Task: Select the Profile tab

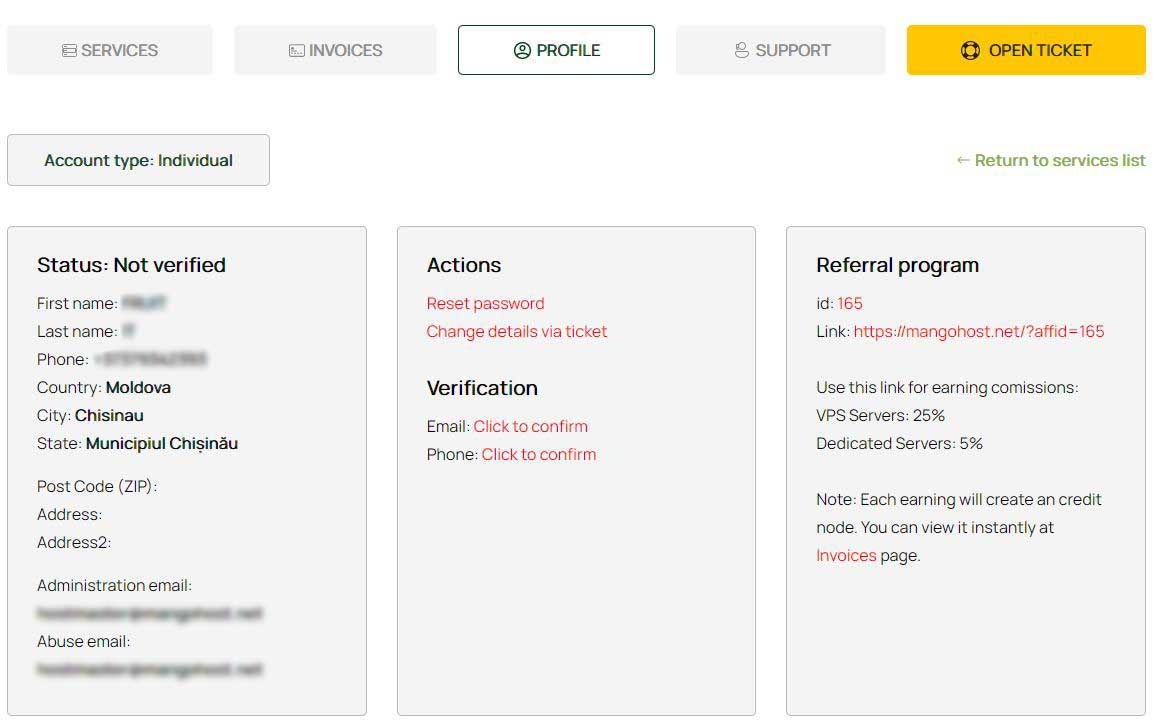Action: 556,50
